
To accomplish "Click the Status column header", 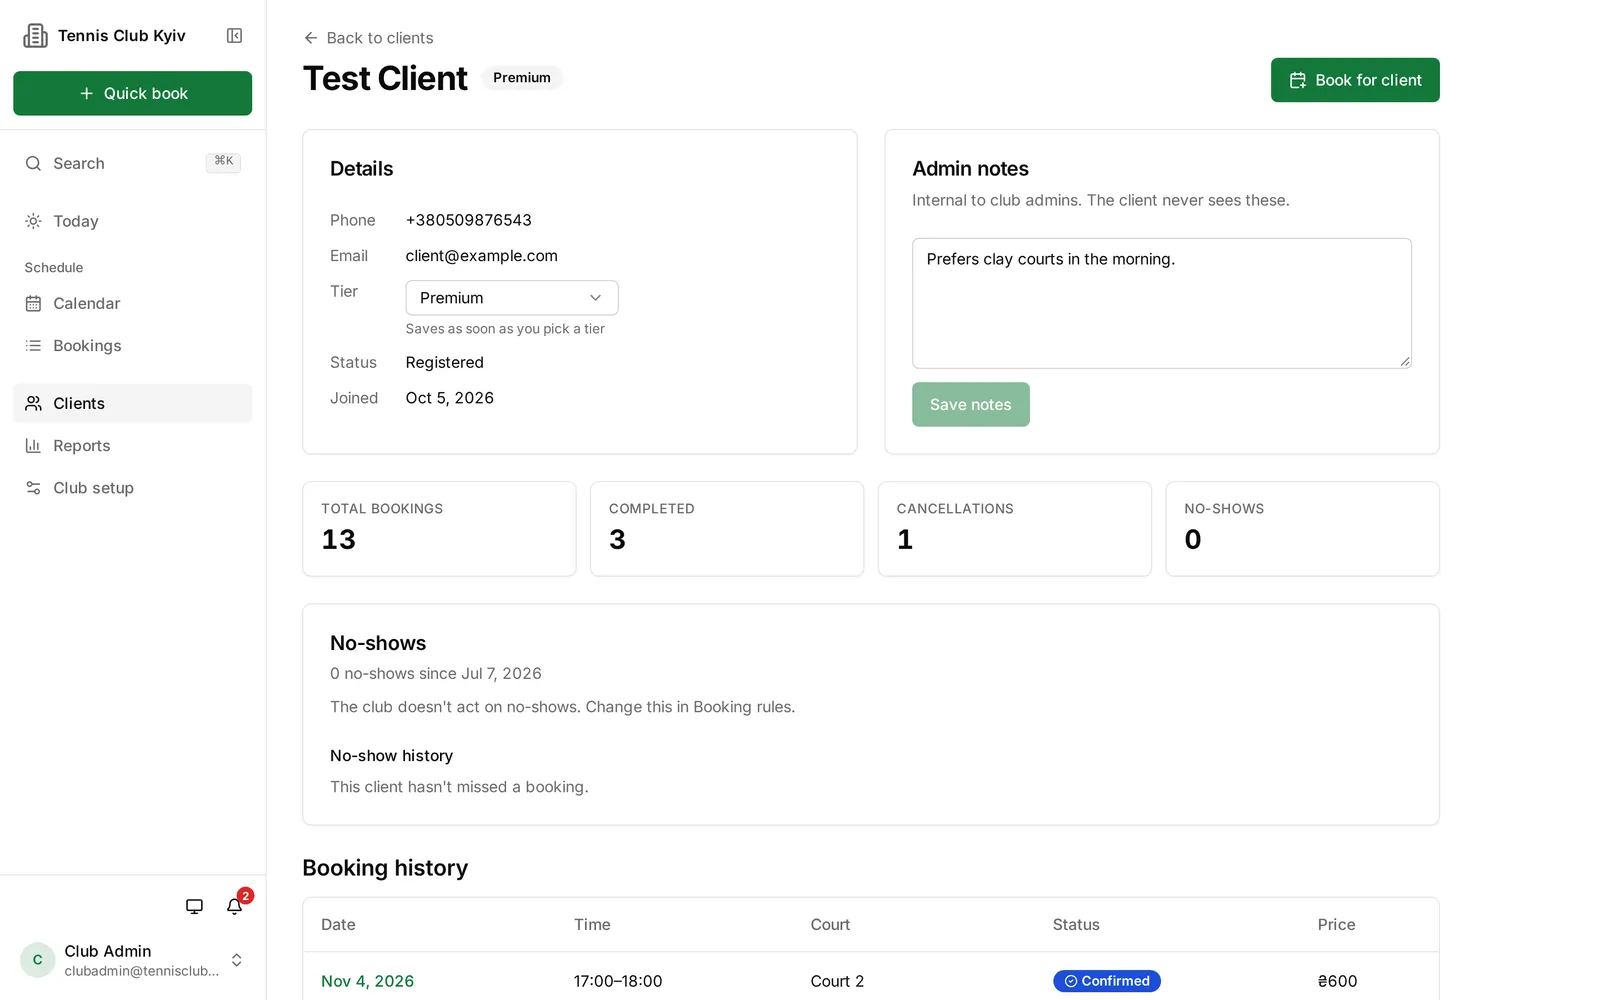I will tap(1076, 925).
